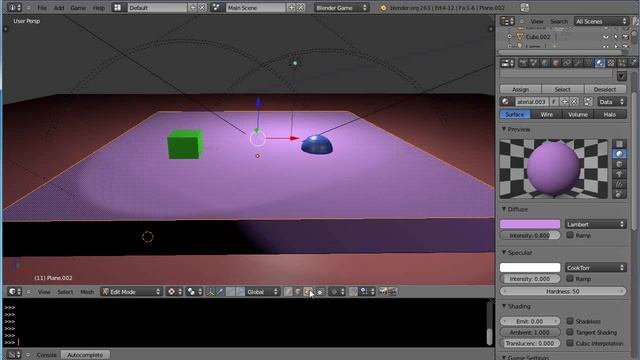Open the Blender Game engine dropdown
The height and width of the screenshot is (360, 640).
[x=342, y=8]
